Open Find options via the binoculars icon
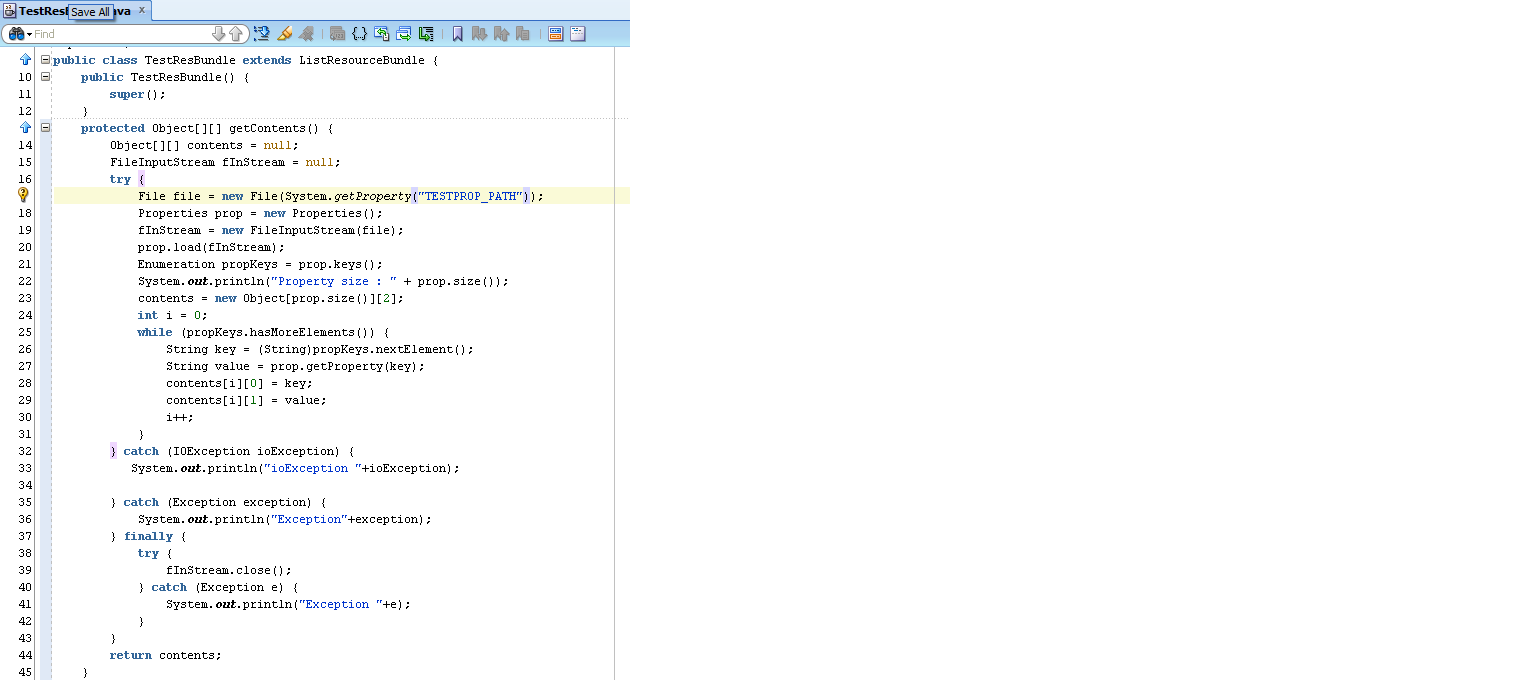Screen dimensions: 1531x680 click(x=16, y=33)
